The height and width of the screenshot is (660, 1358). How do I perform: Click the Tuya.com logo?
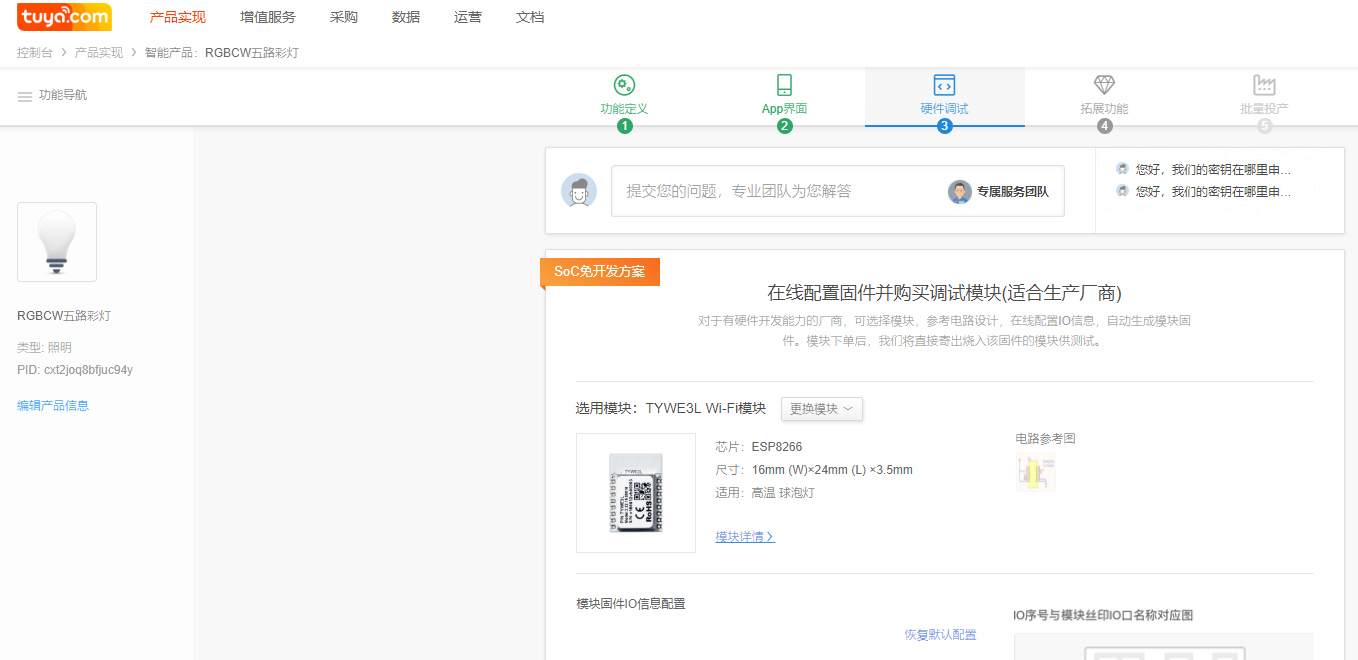[64, 17]
